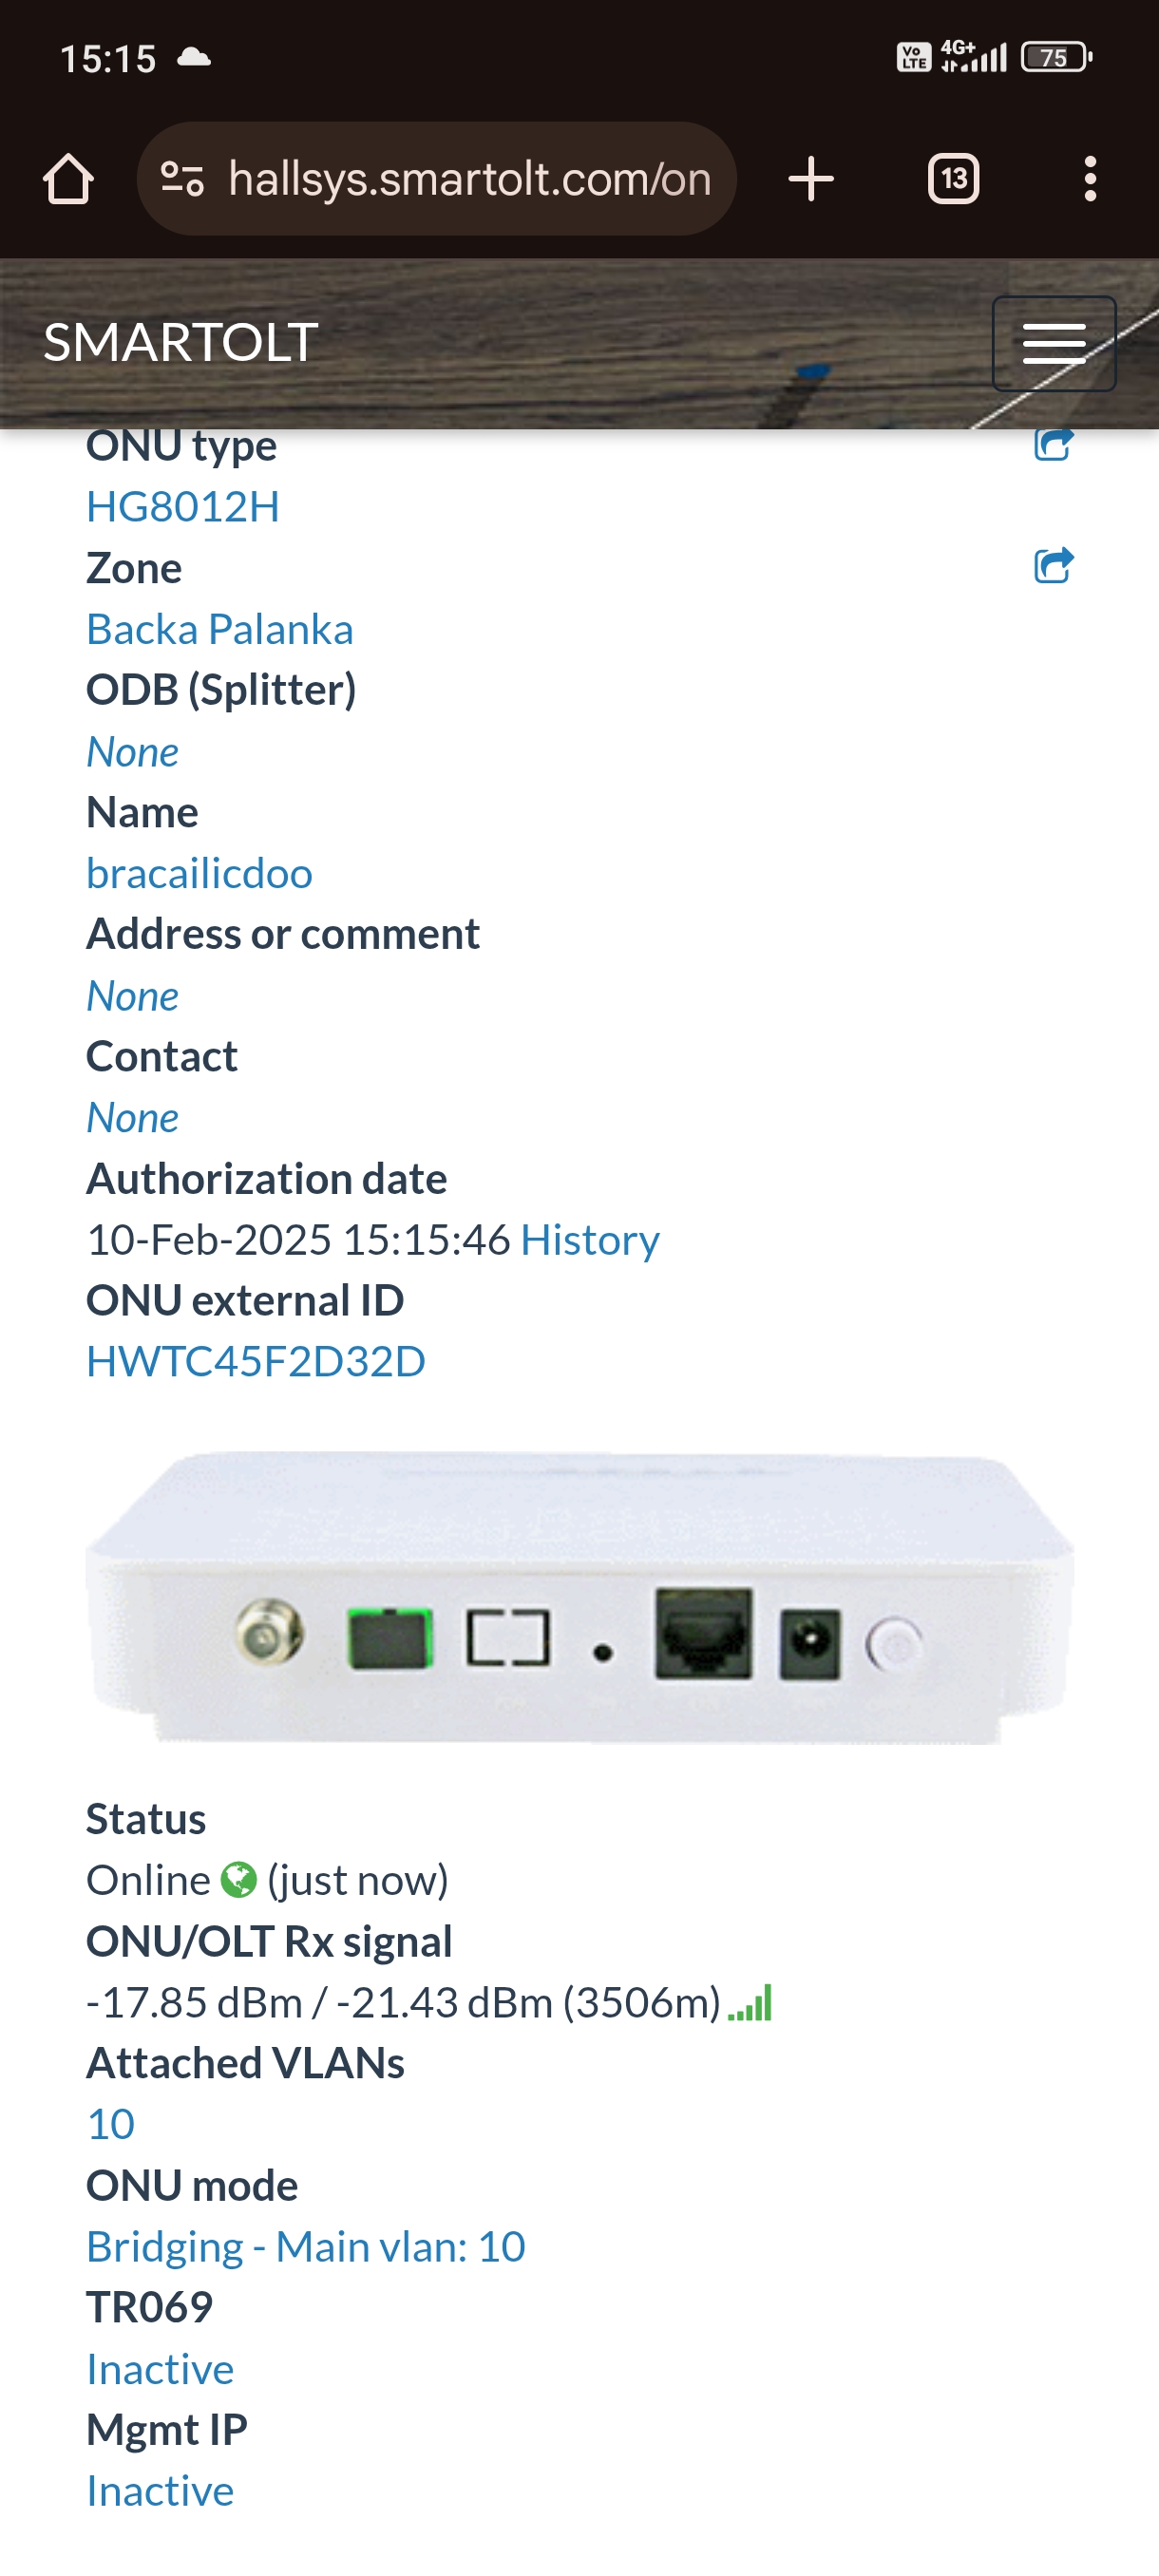Image resolution: width=1159 pixels, height=2576 pixels.
Task: Click the move icon beside Zone
Action: point(1054,566)
